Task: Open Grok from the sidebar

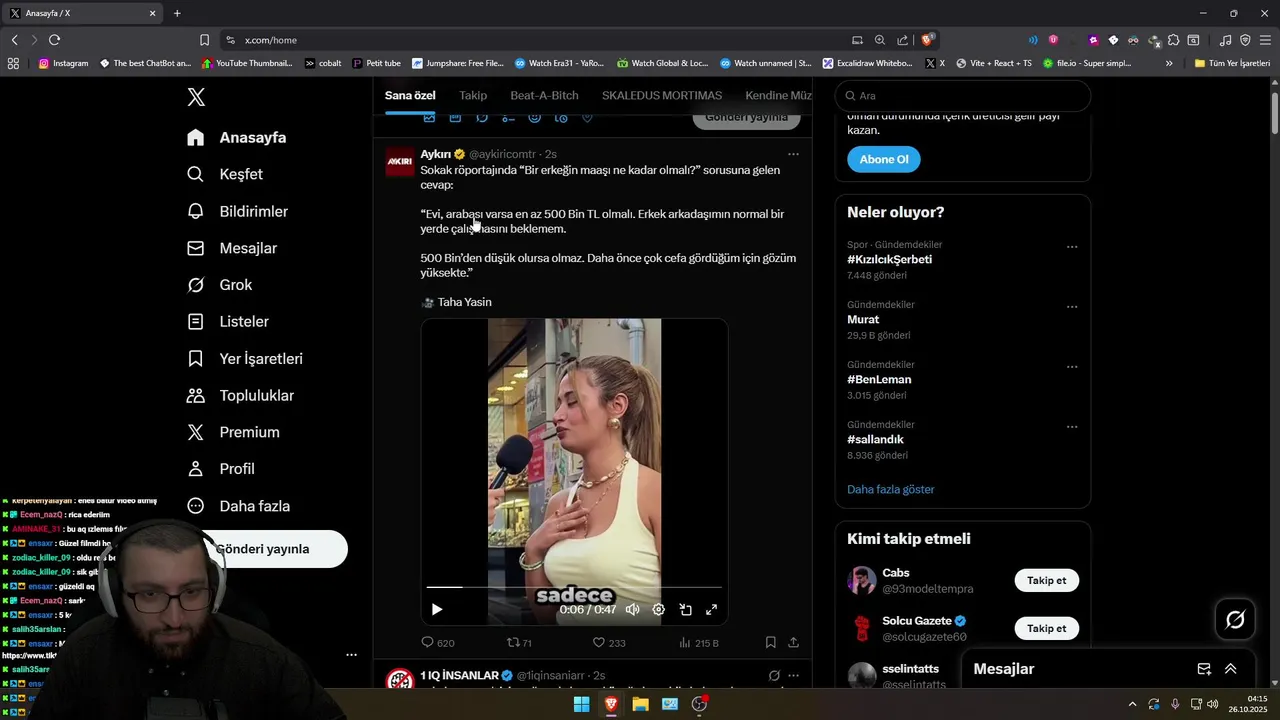Action: tap(220, 285)
